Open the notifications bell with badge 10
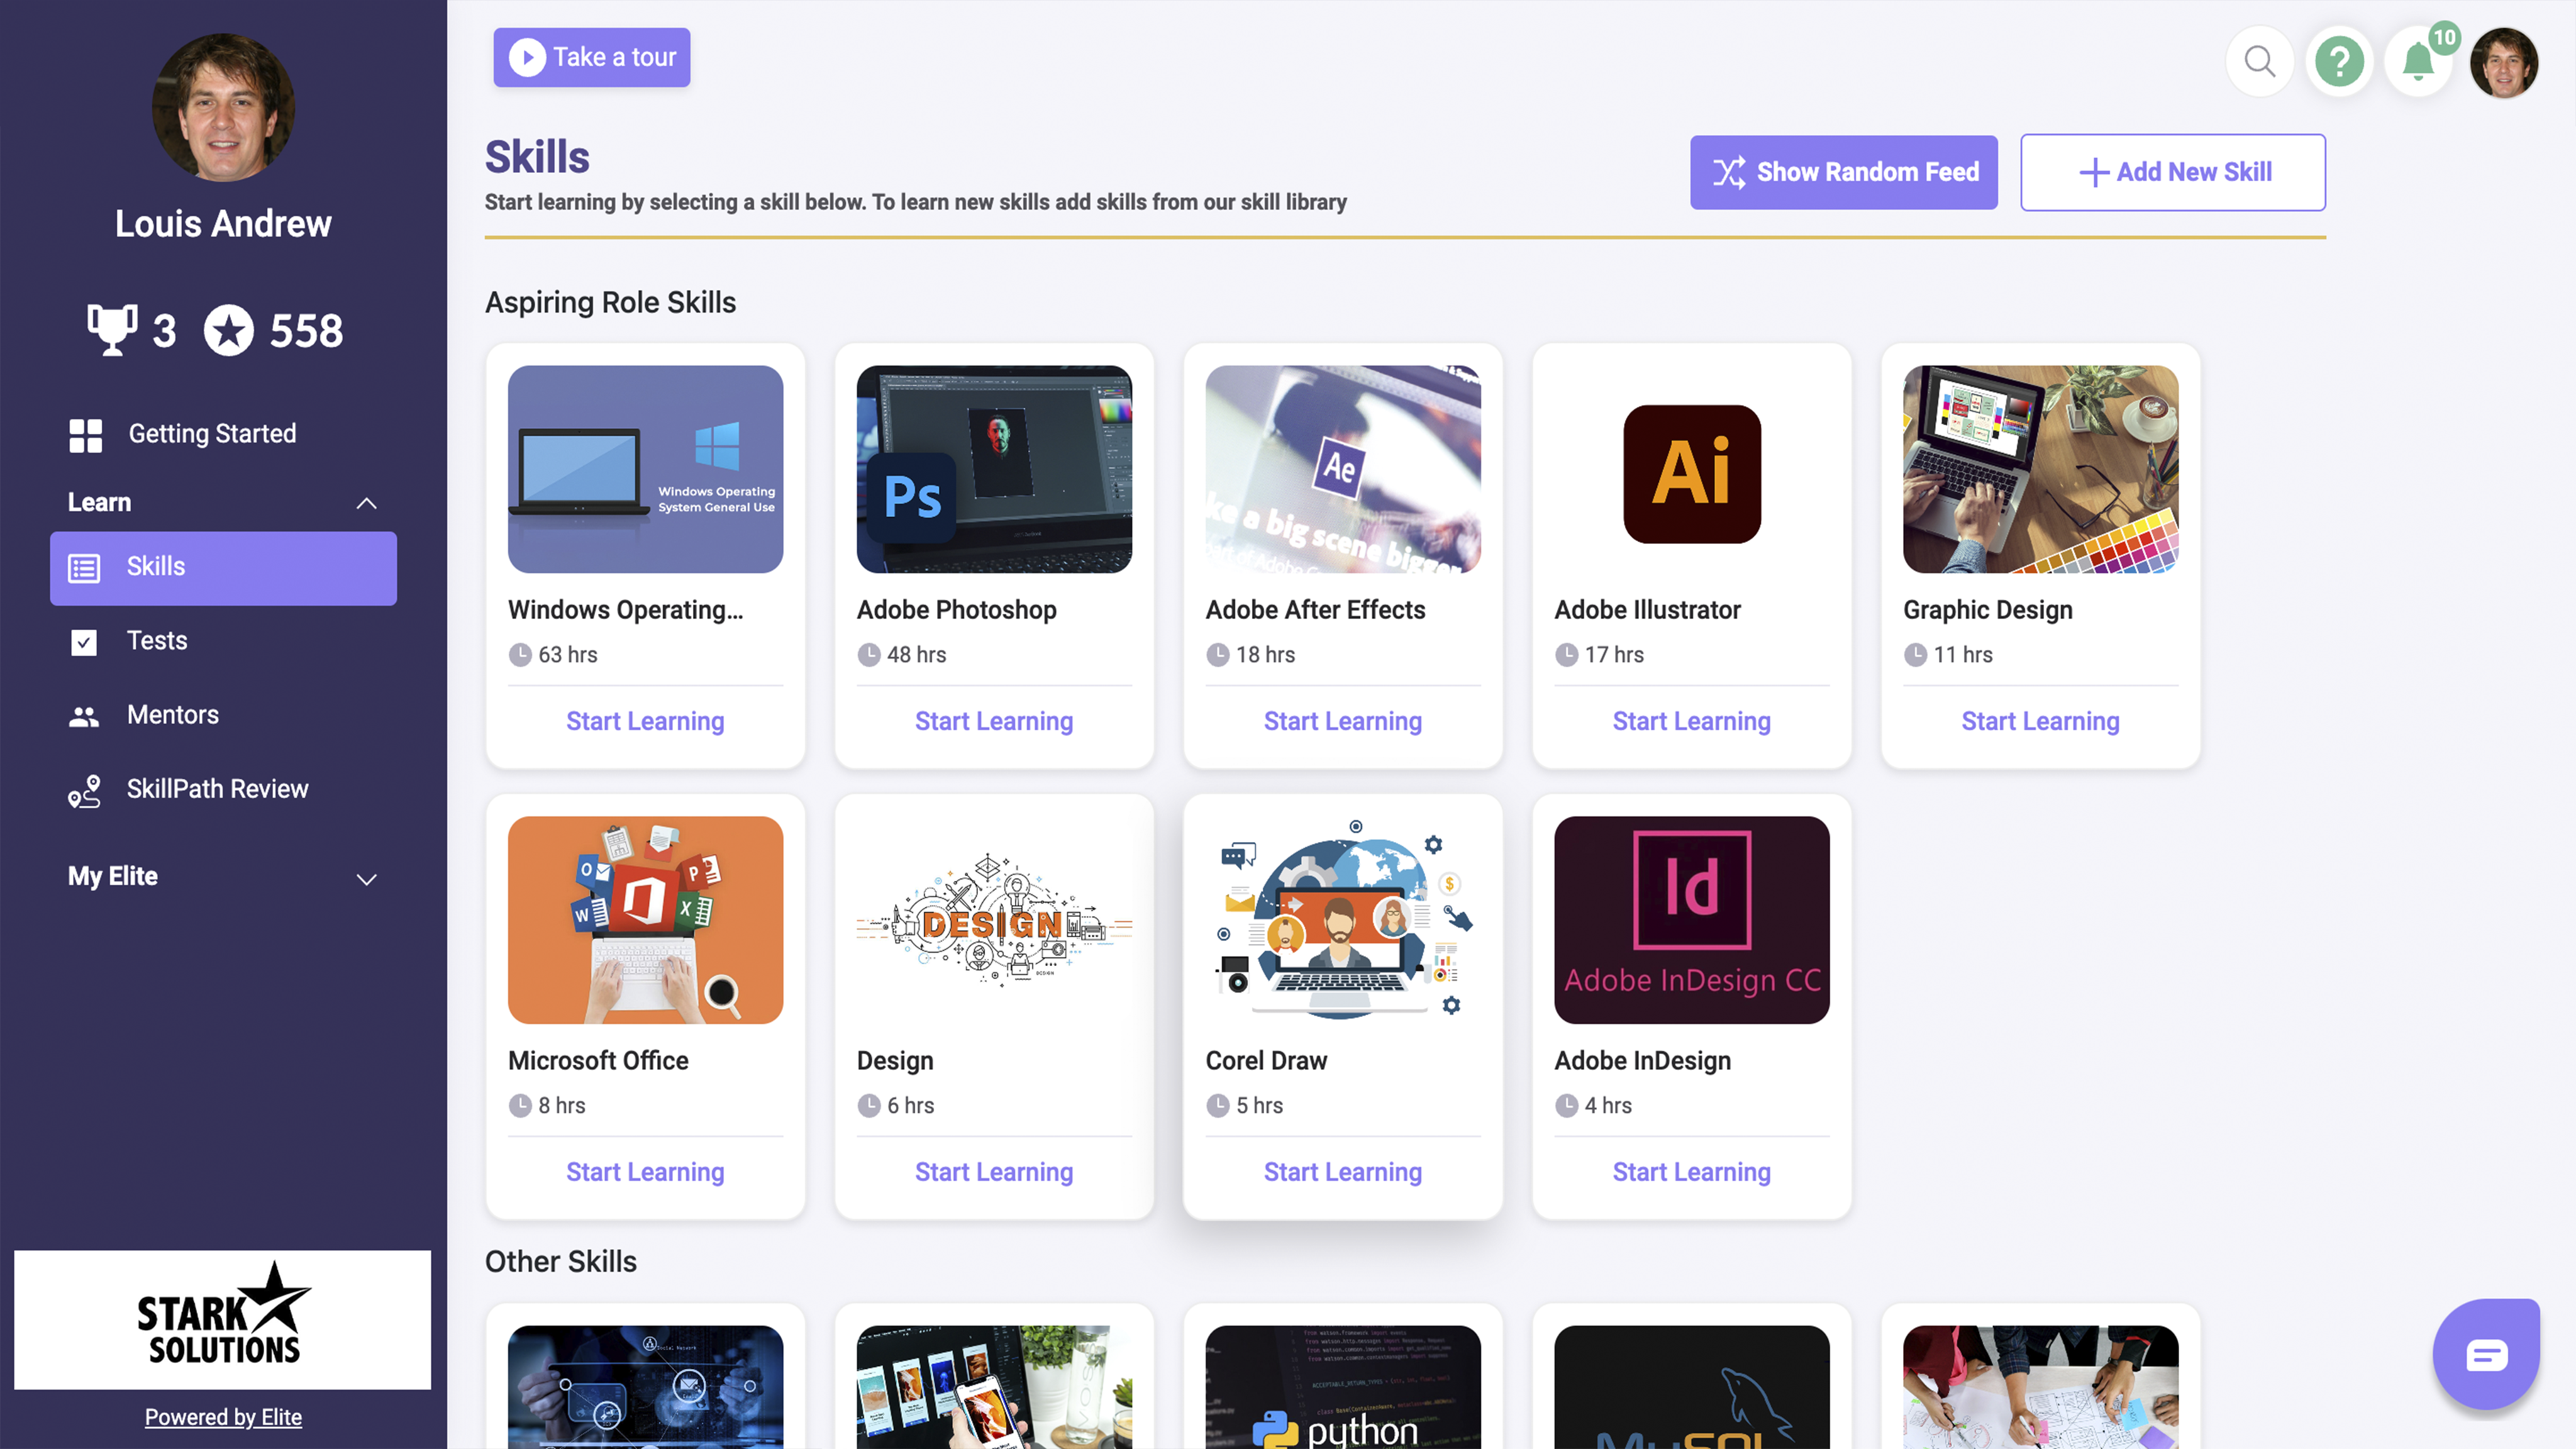This screenshot has width=2576, height=1449. point(2418,62)
